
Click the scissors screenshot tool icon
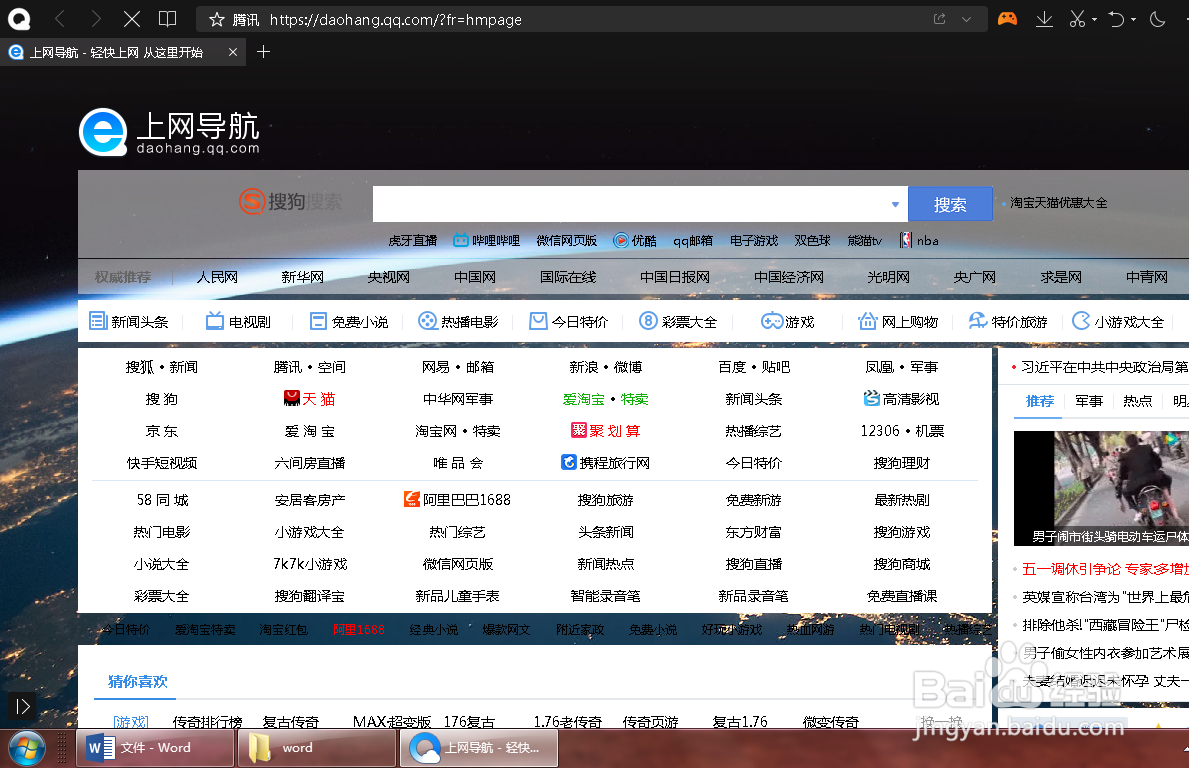point(1077,20)
